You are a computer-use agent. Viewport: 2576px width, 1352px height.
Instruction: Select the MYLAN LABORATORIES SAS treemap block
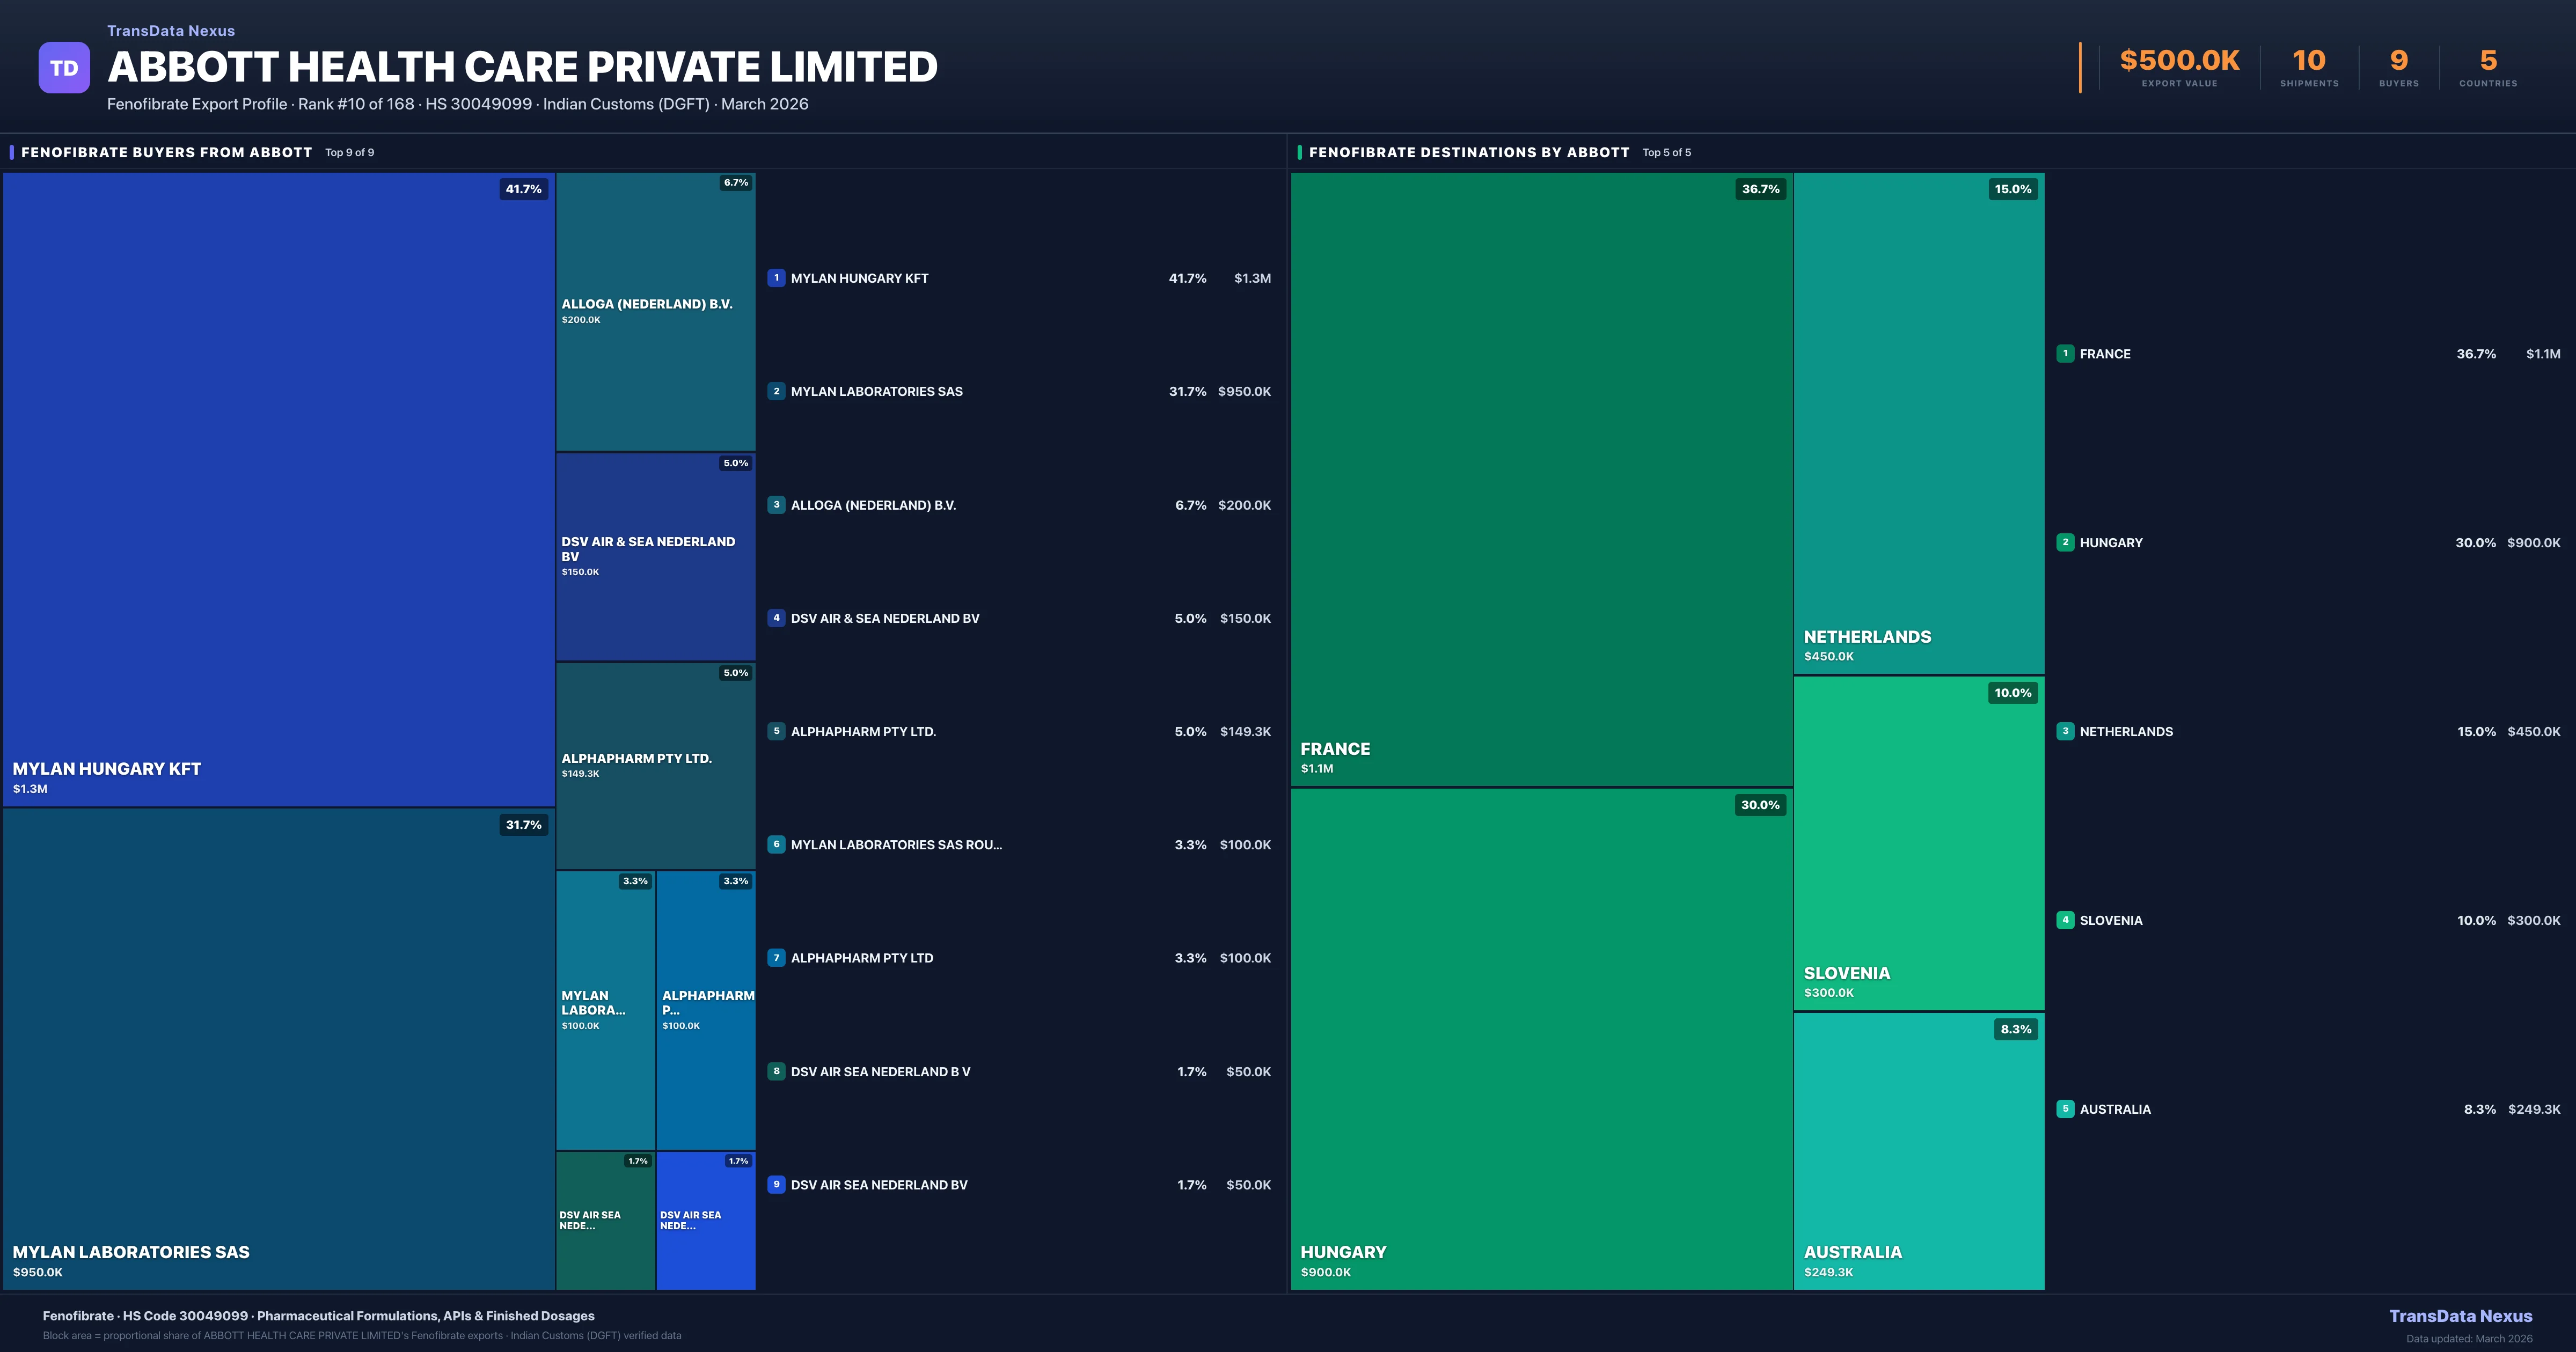tap(278, 1050)
